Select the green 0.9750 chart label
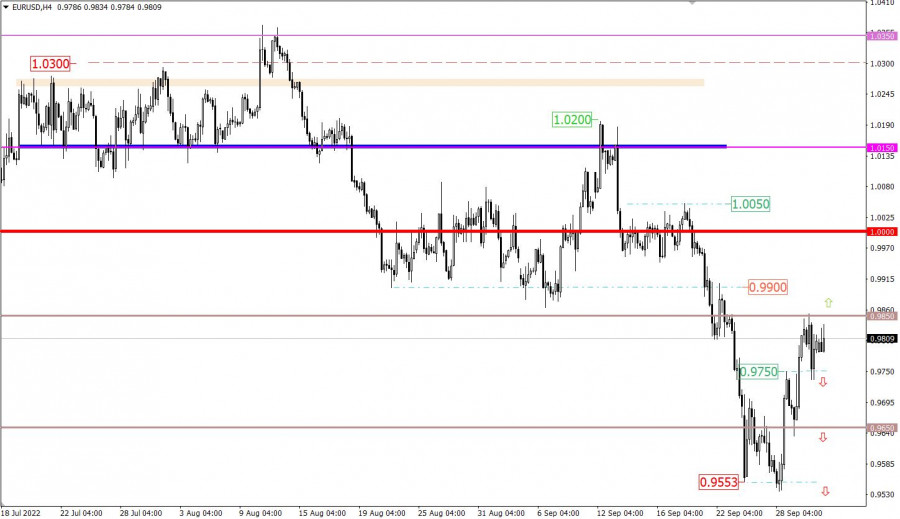Viewport: 900px width, 519px height. coord(759,371)
